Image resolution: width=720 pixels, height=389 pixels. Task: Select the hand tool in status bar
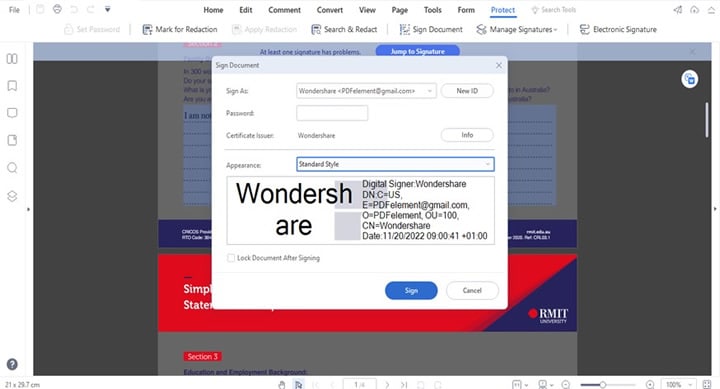click(x=281, y=384)
